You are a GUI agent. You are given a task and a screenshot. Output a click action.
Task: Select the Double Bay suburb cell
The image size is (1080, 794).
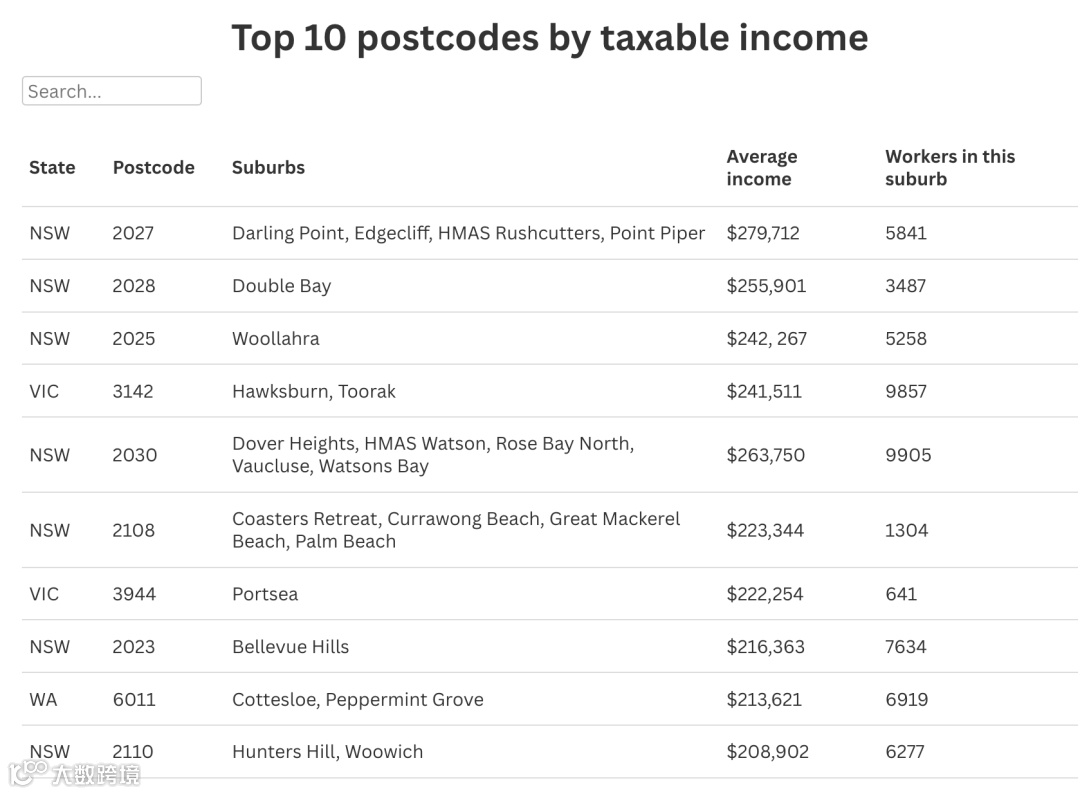pos(282,286)
